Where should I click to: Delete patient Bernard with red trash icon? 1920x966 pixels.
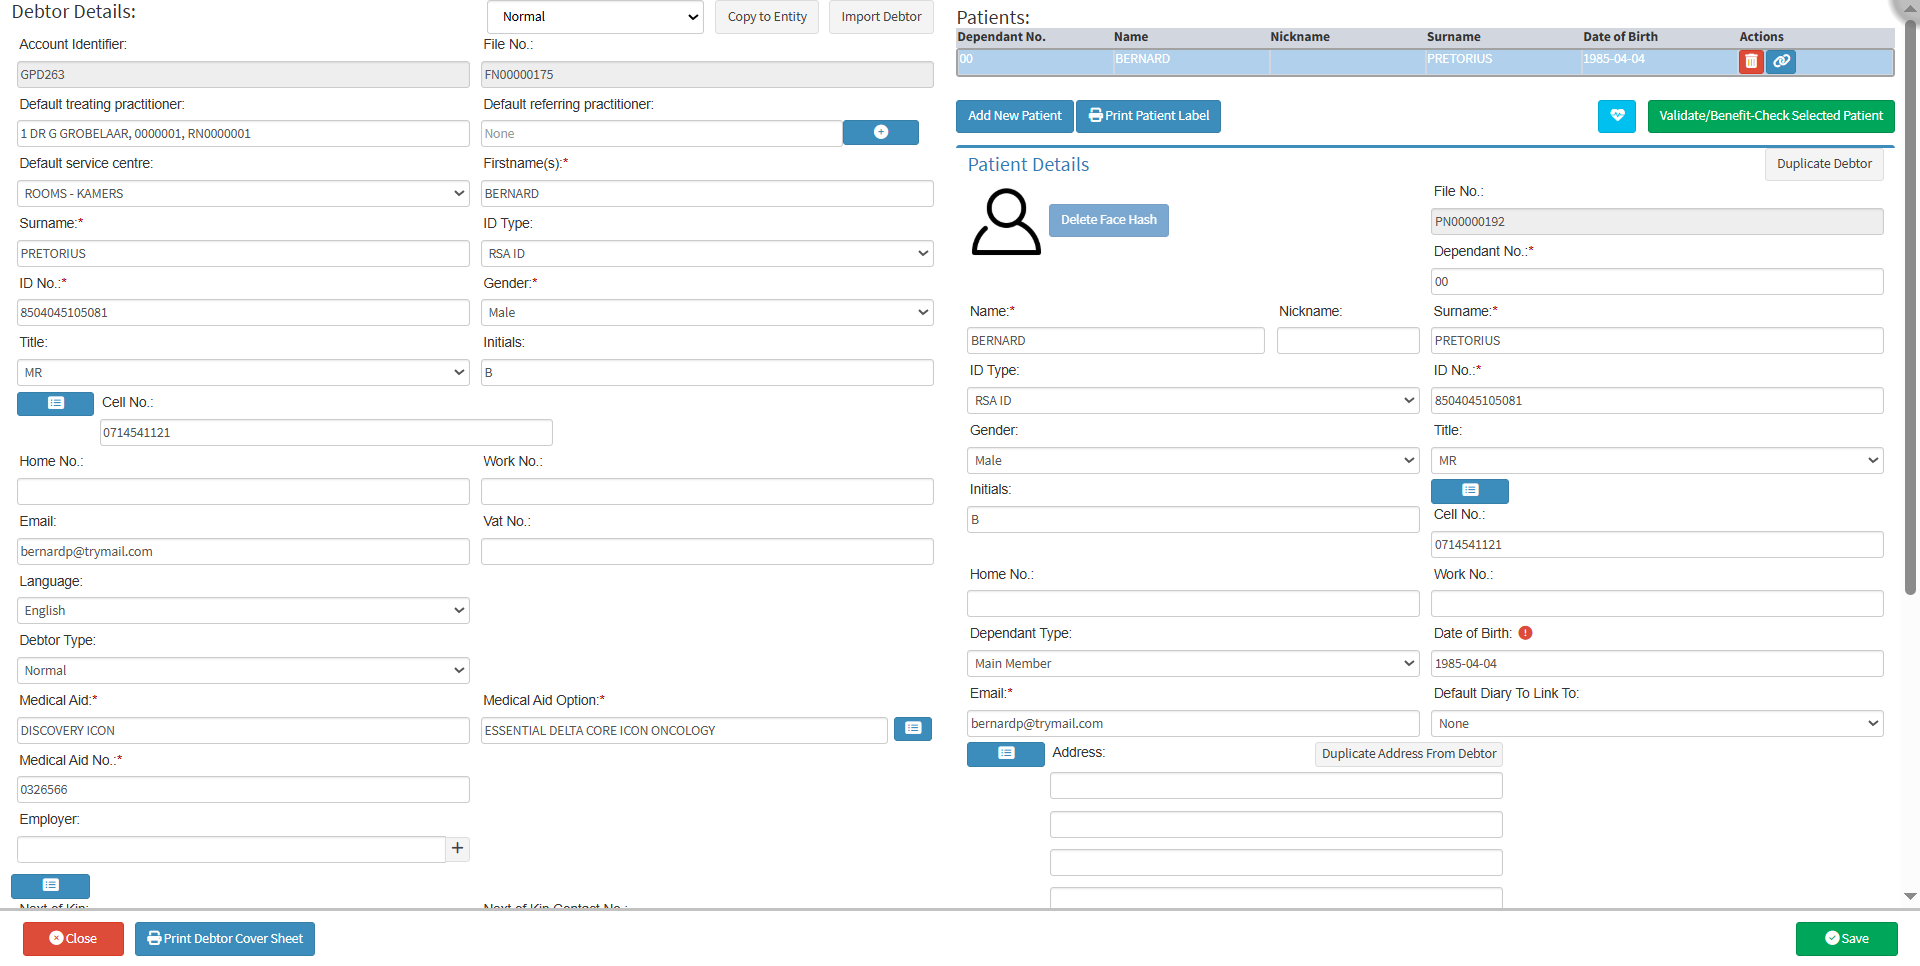pos(1751,62)
